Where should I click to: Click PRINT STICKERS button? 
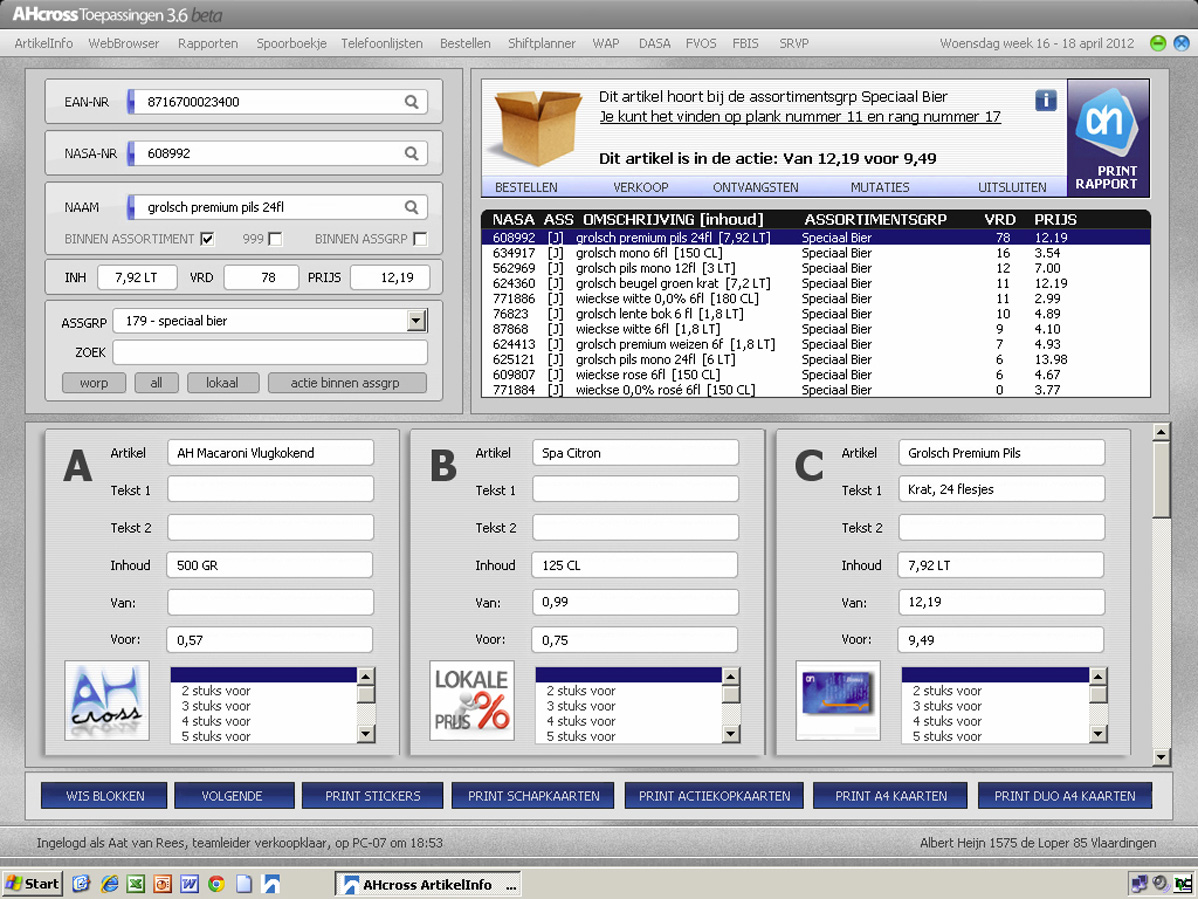pos(373,796)
